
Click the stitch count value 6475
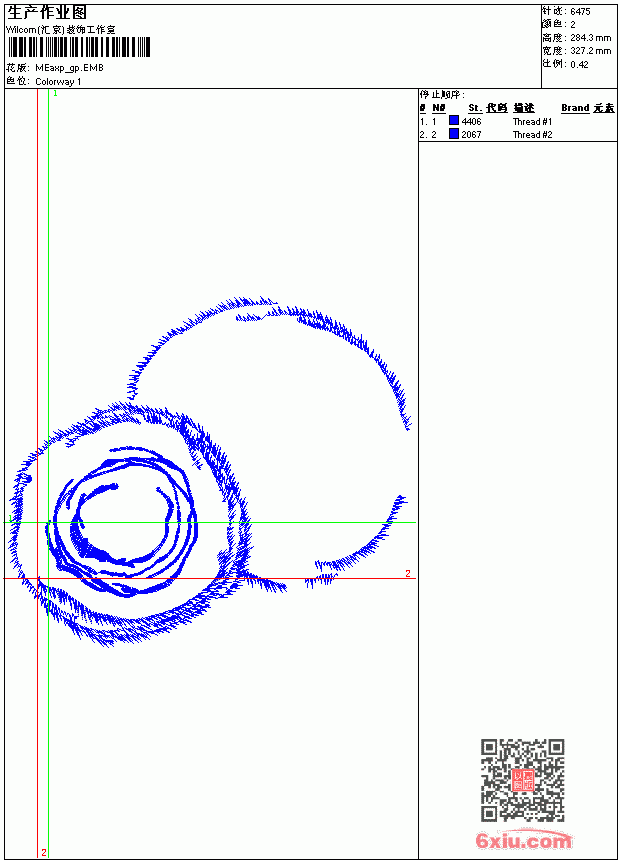click(580, 12)
